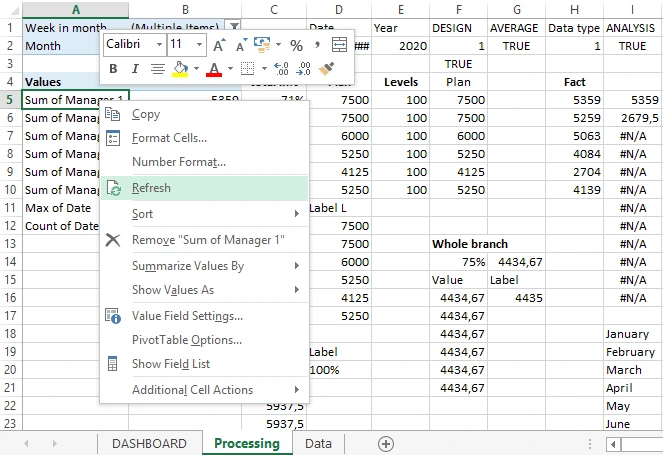The height and width of the screenshot is (455, 663).
Task: Open the Calibri font name dropdown
Action: pyautogui.click(x=159, y=44)
